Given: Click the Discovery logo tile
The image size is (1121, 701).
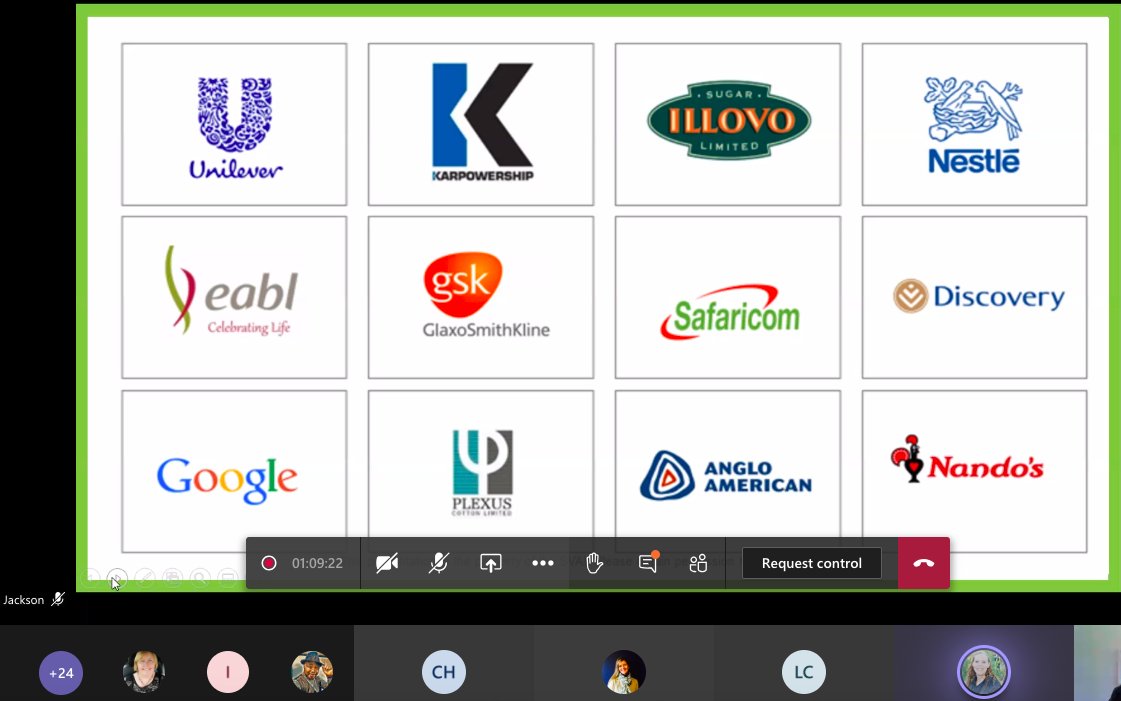Looking at the screenshot, I should pyautogui.click(x=974, y=297).
